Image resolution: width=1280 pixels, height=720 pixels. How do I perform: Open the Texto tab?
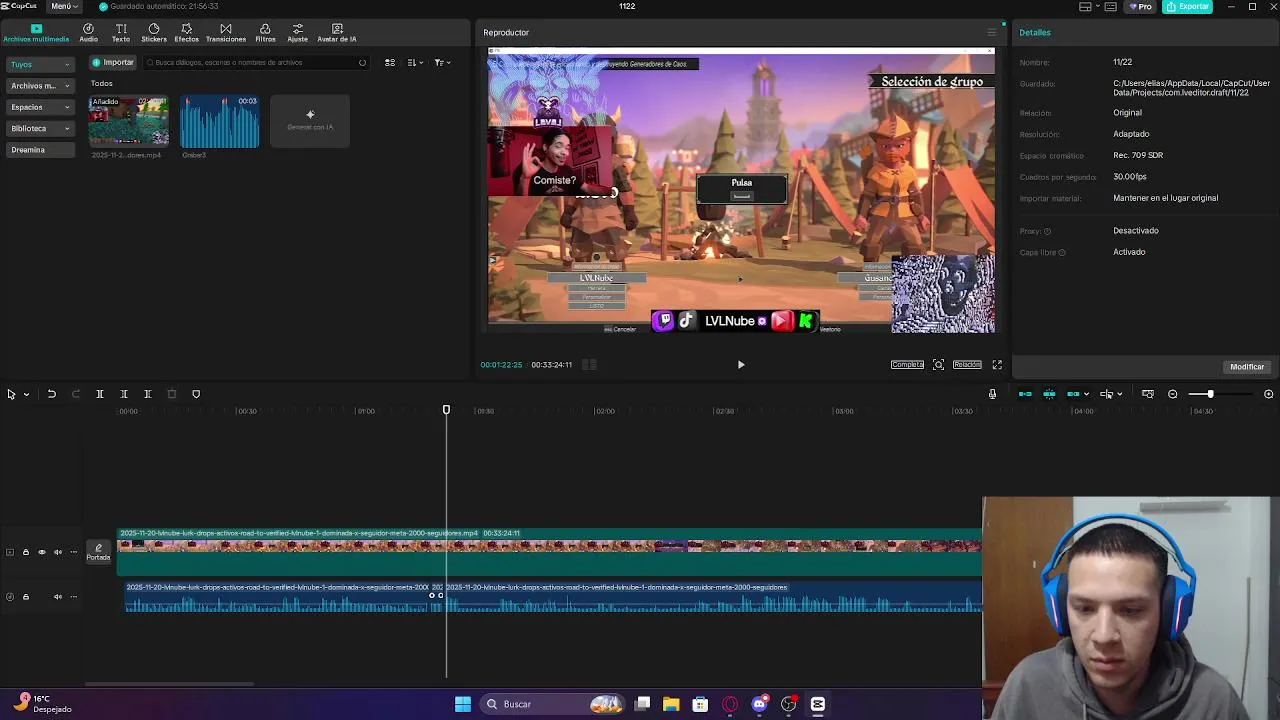point(121,33)
